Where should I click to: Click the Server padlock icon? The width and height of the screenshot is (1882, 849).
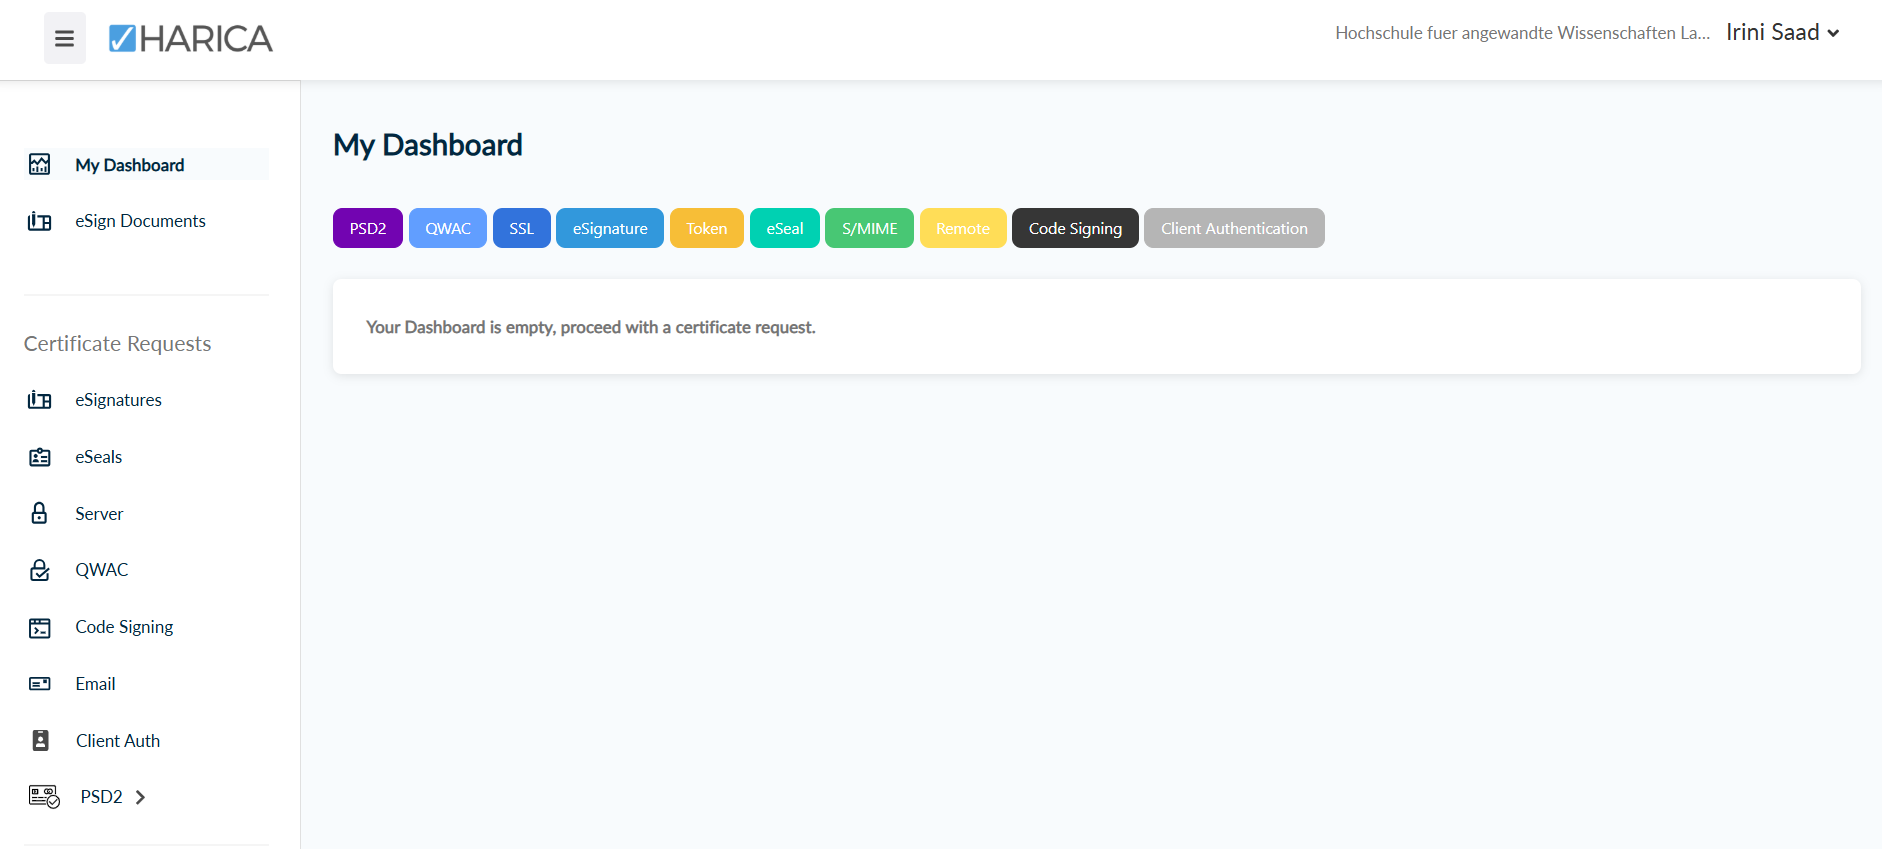point(40,513)
